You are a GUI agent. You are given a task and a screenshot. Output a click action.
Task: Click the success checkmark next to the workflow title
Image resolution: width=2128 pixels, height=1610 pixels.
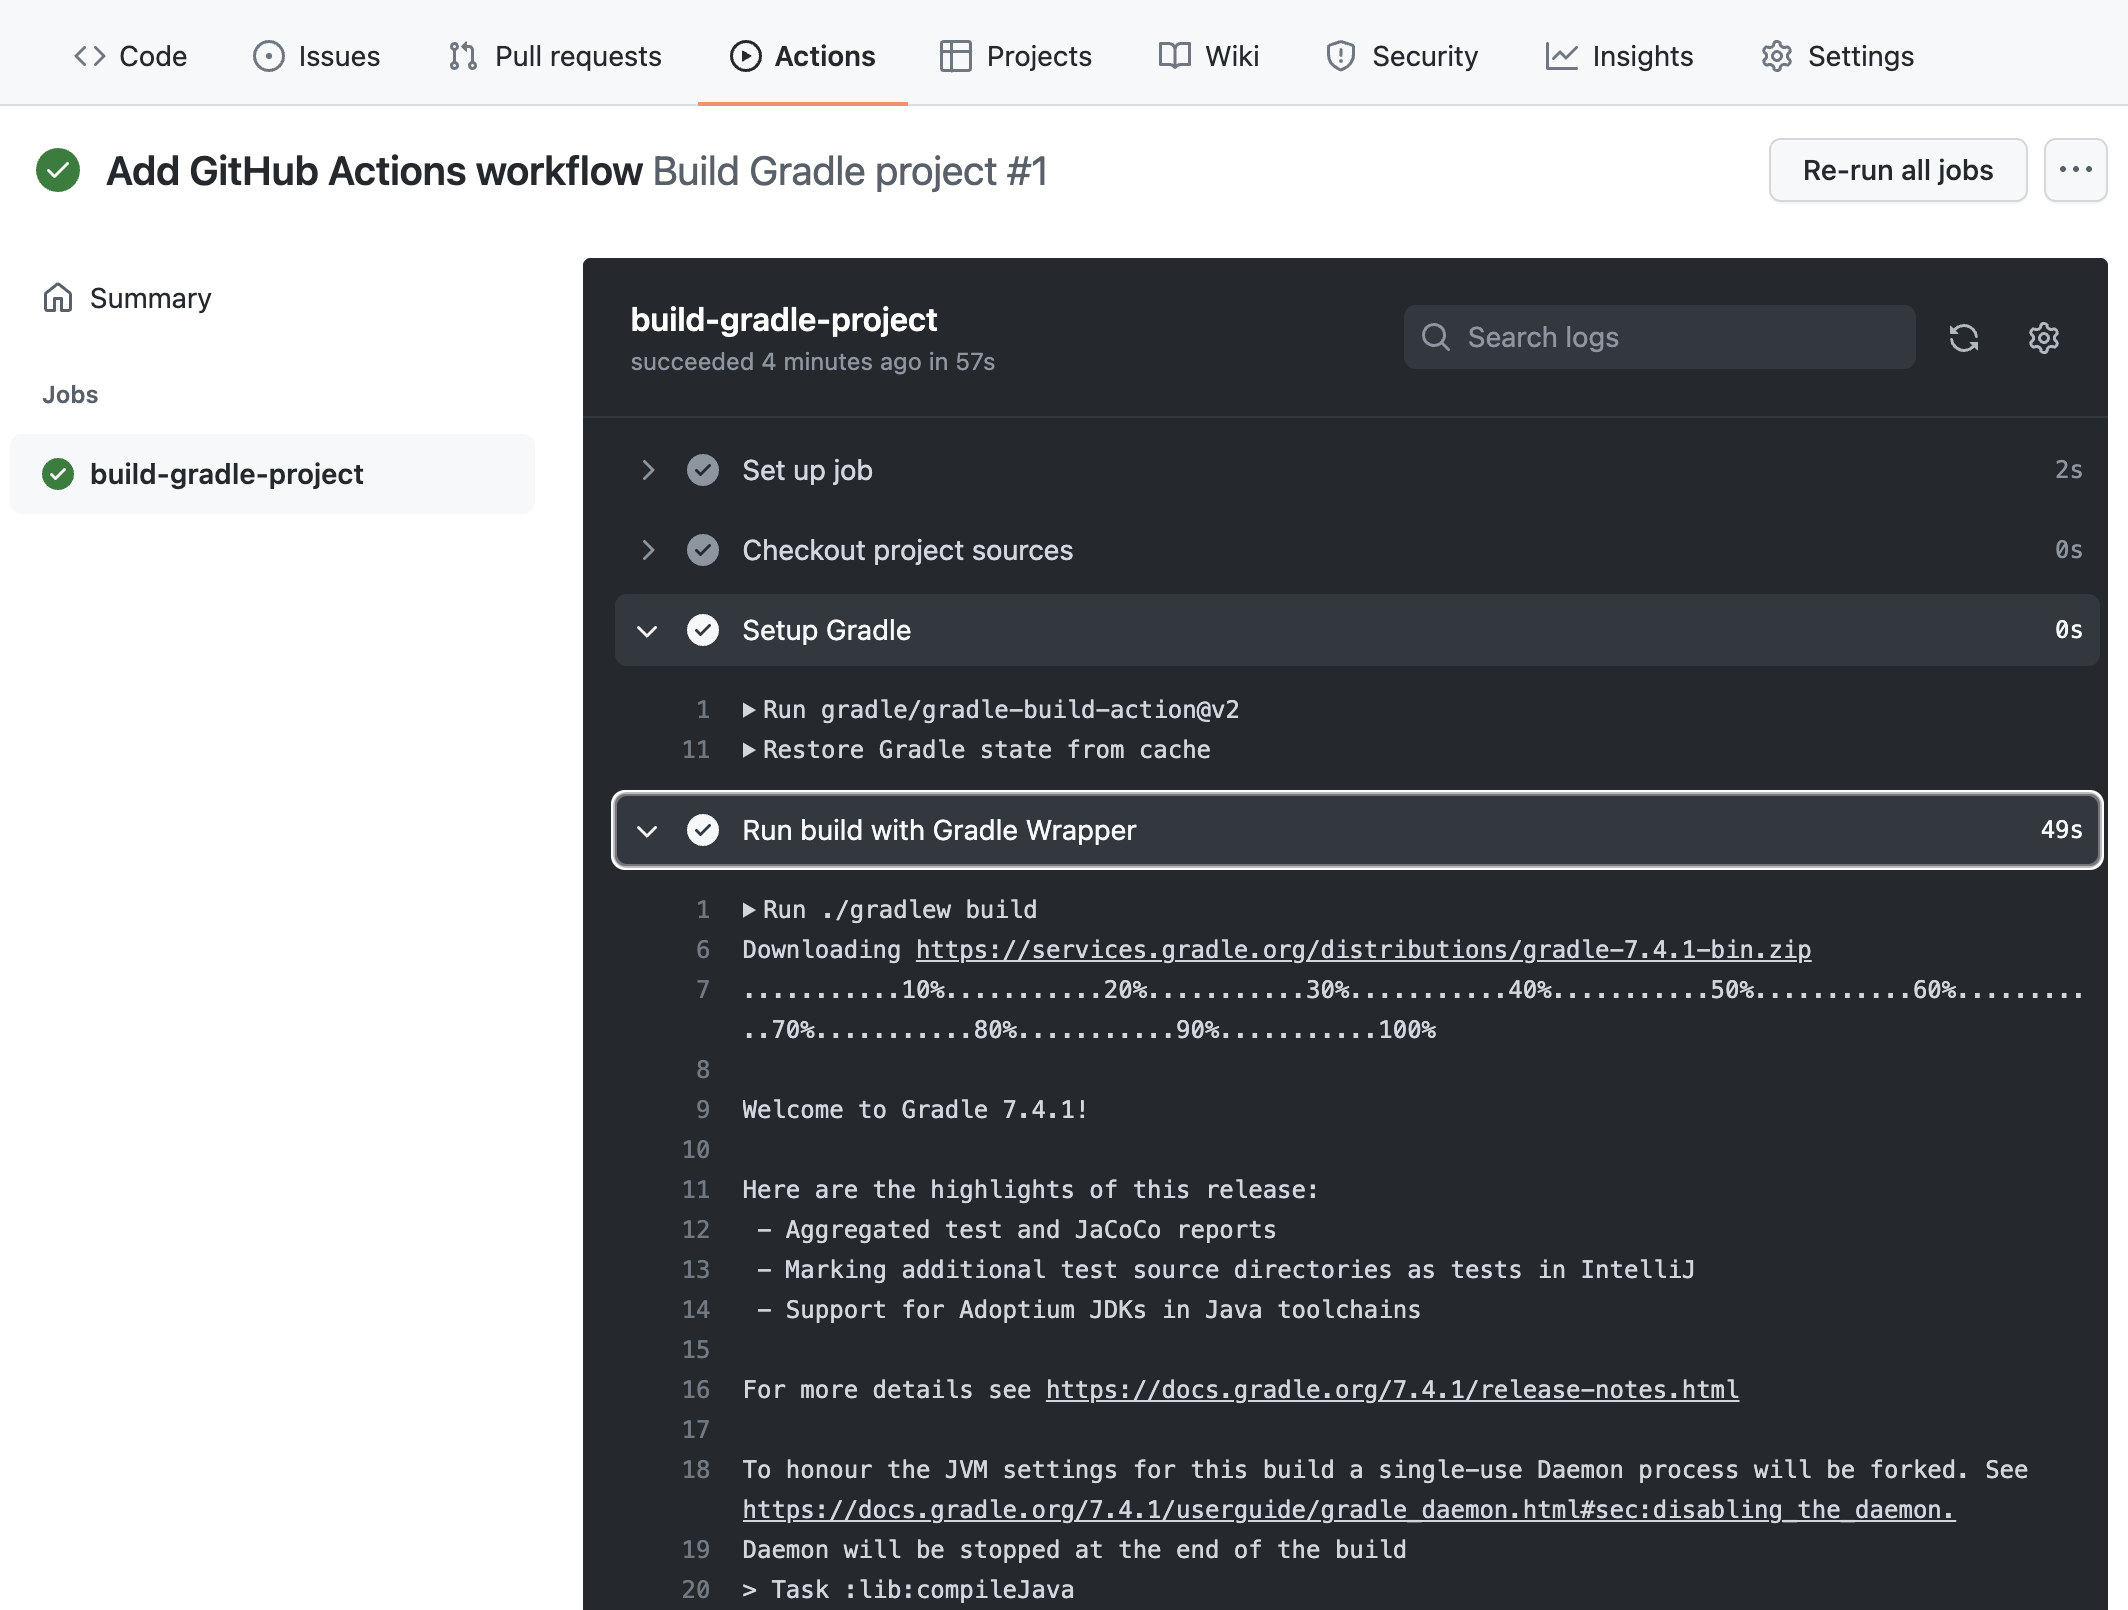(x=58, y=170)
